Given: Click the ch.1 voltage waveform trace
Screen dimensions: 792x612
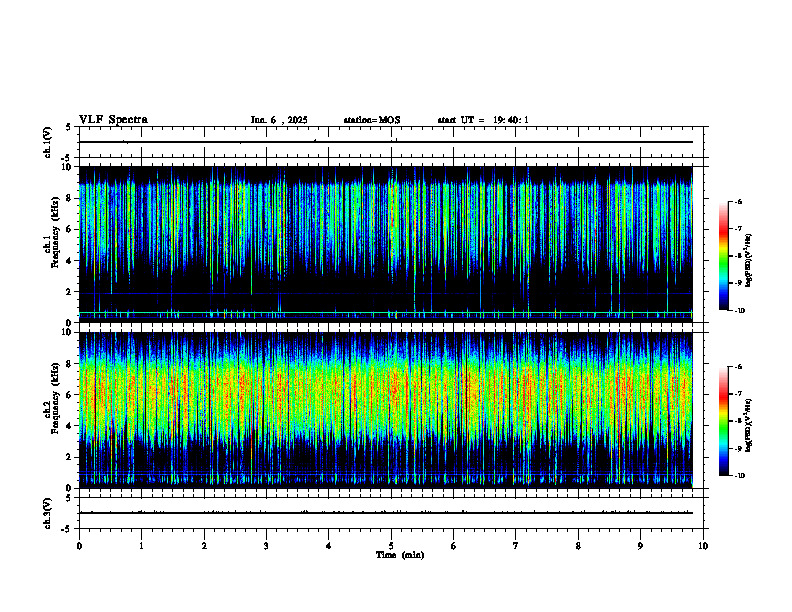Looking at the screenshot, I should (x=385, y=142).
